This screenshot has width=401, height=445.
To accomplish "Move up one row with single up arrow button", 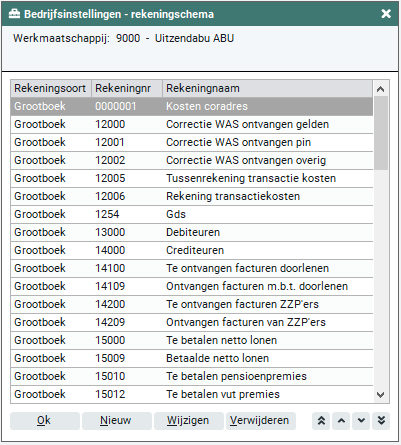I will [341, 421].
